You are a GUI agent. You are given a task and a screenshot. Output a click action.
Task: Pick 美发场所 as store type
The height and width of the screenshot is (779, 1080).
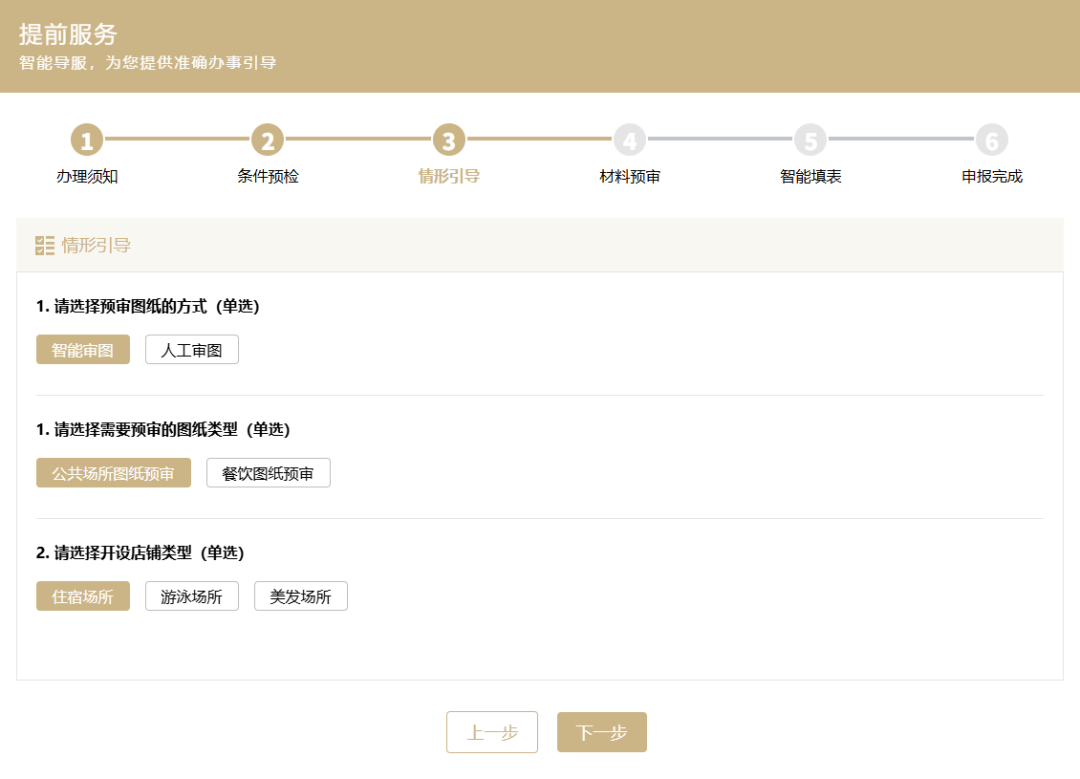tap(300, 597)
